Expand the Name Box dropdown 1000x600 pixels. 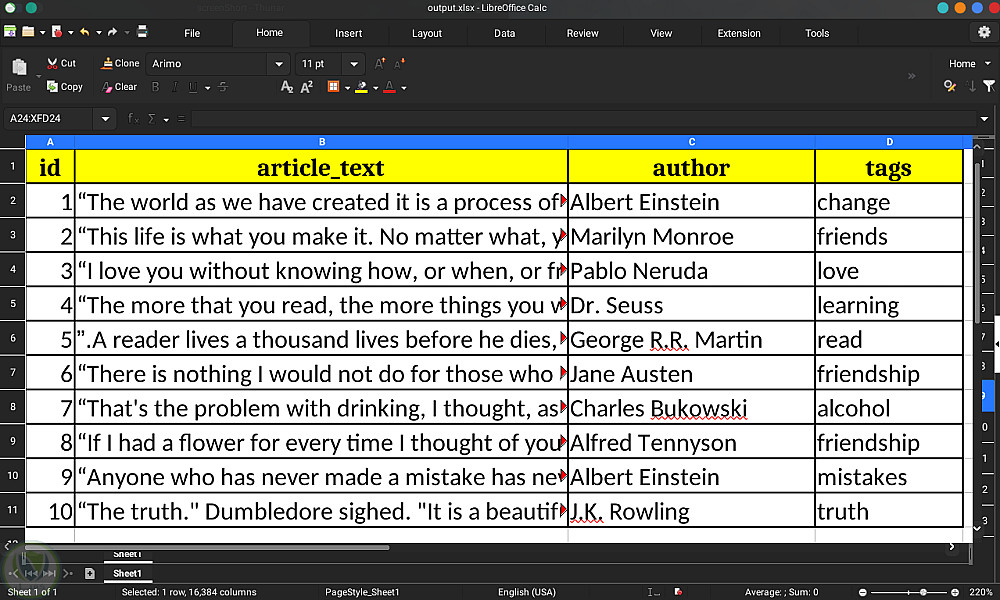(105, 119)
